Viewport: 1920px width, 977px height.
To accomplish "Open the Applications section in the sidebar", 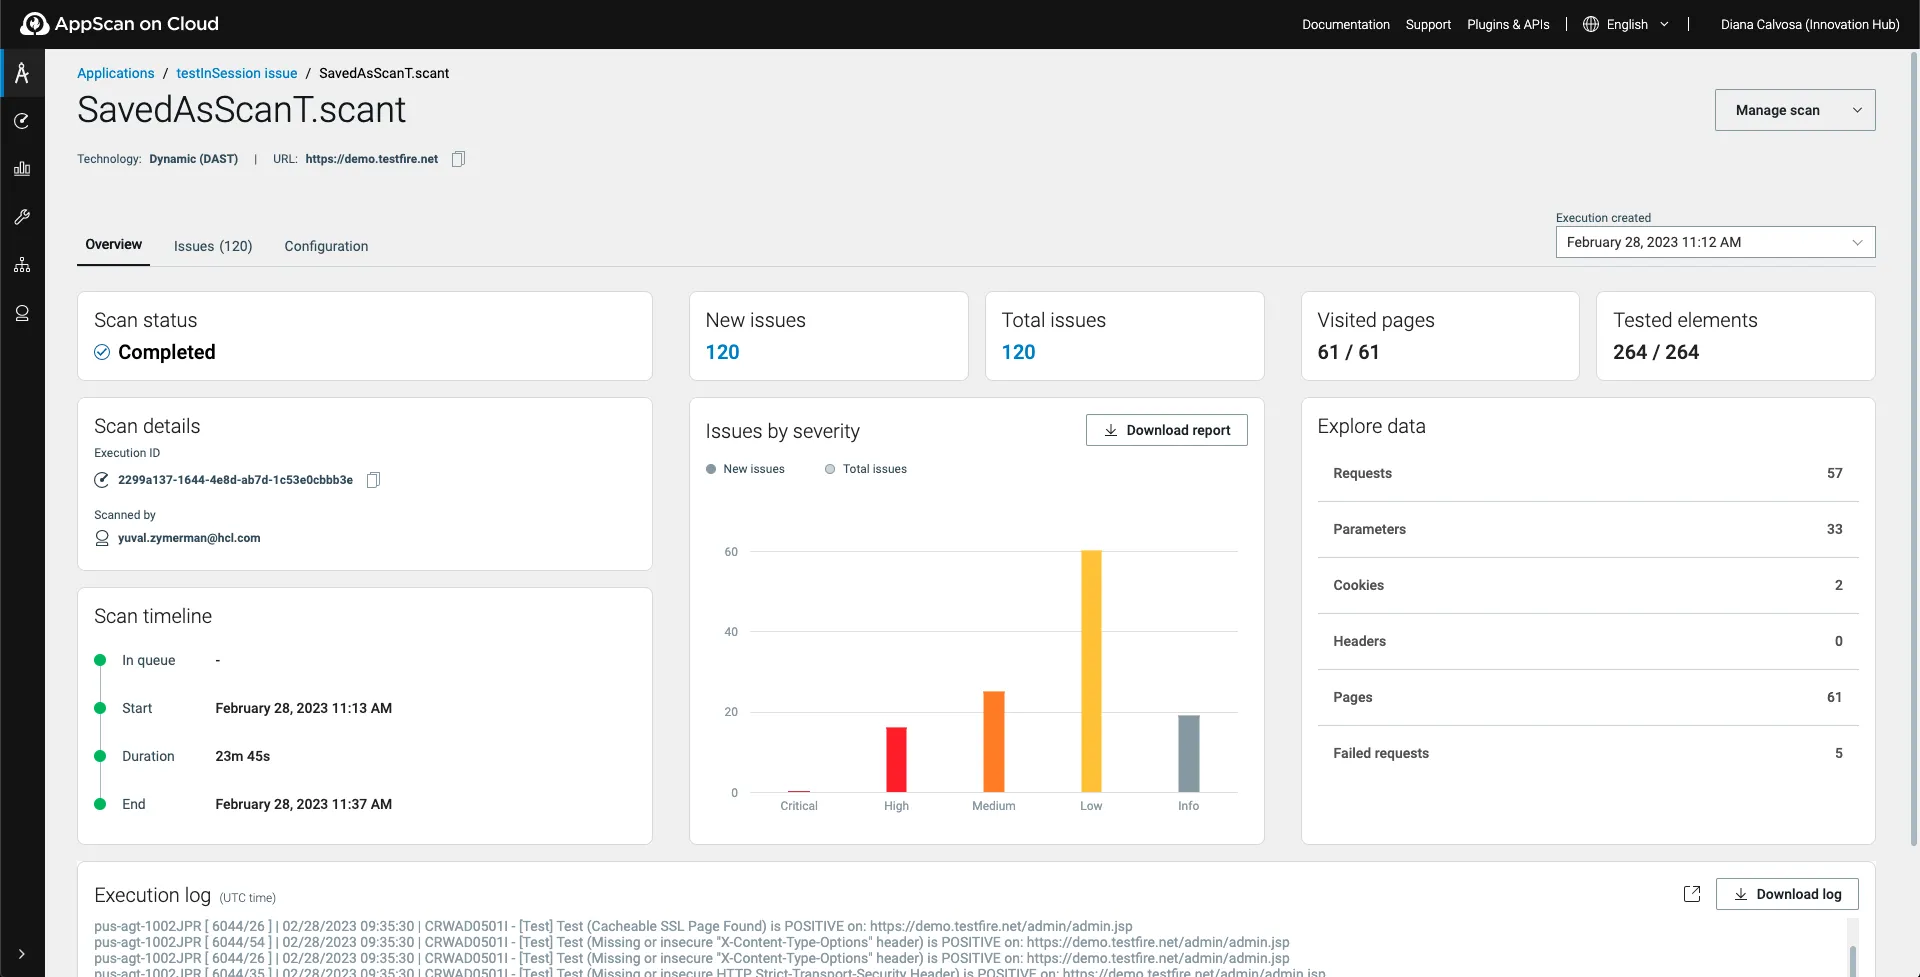I will [22, 72].
